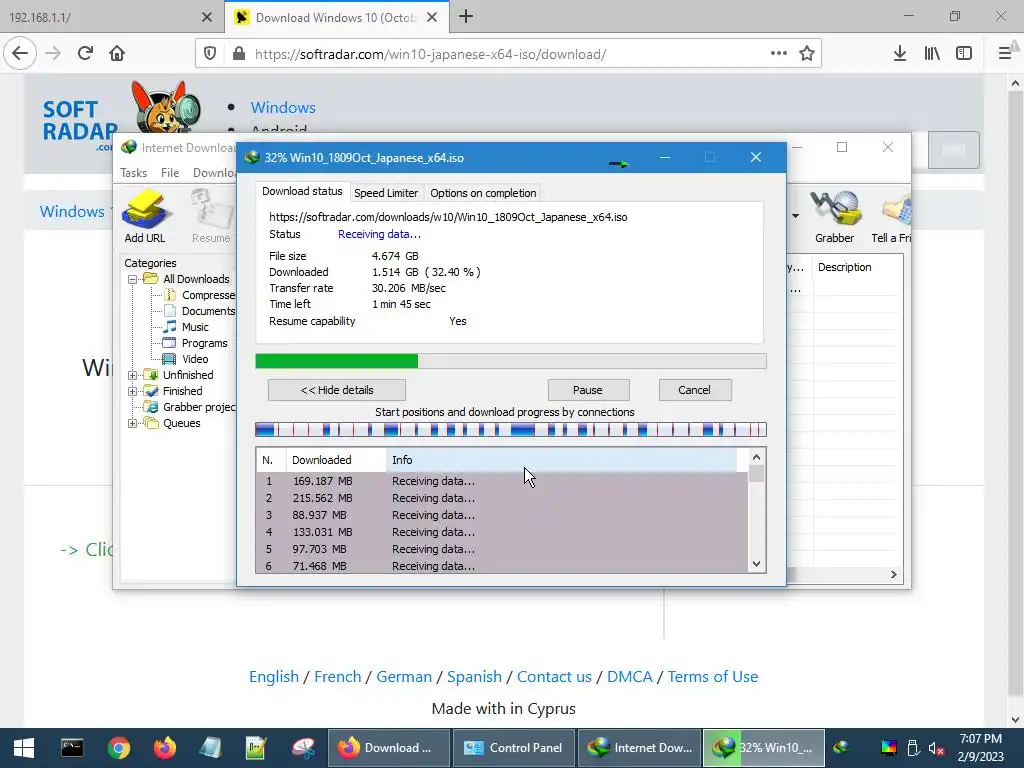Viewport: 1024px width, 768px height.
Task: Open the Options on completion tab
Action: coord(483,193)
